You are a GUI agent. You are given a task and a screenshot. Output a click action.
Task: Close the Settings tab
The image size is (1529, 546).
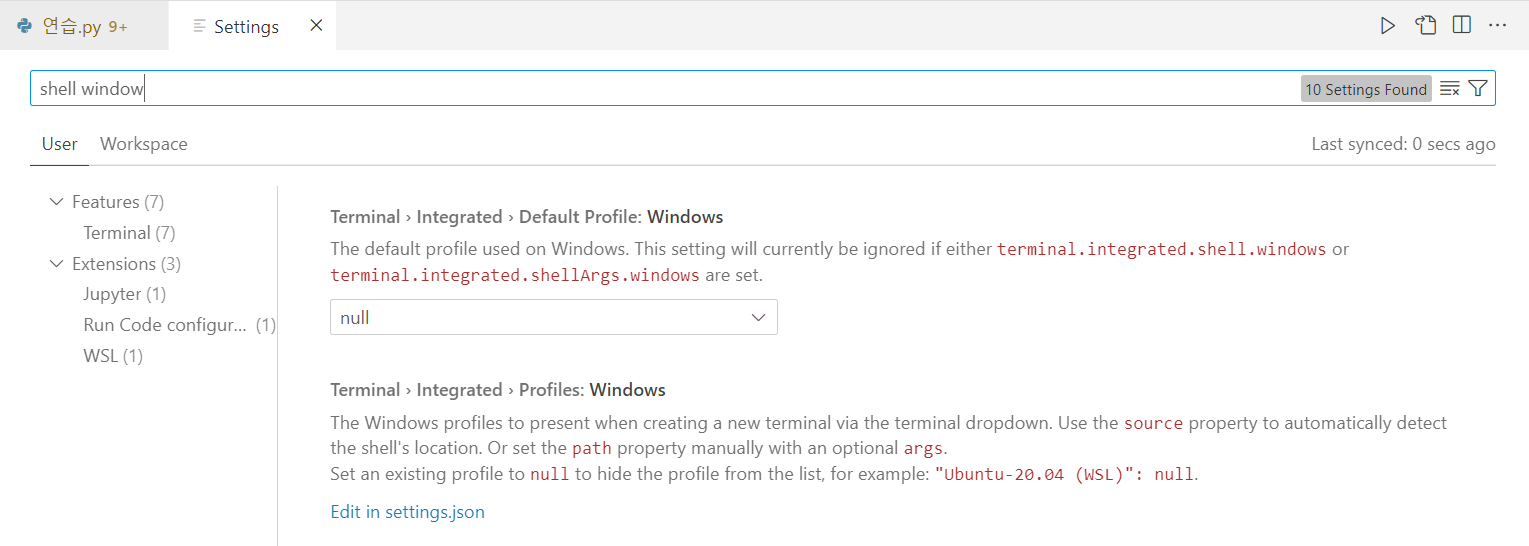coord(316,26)
